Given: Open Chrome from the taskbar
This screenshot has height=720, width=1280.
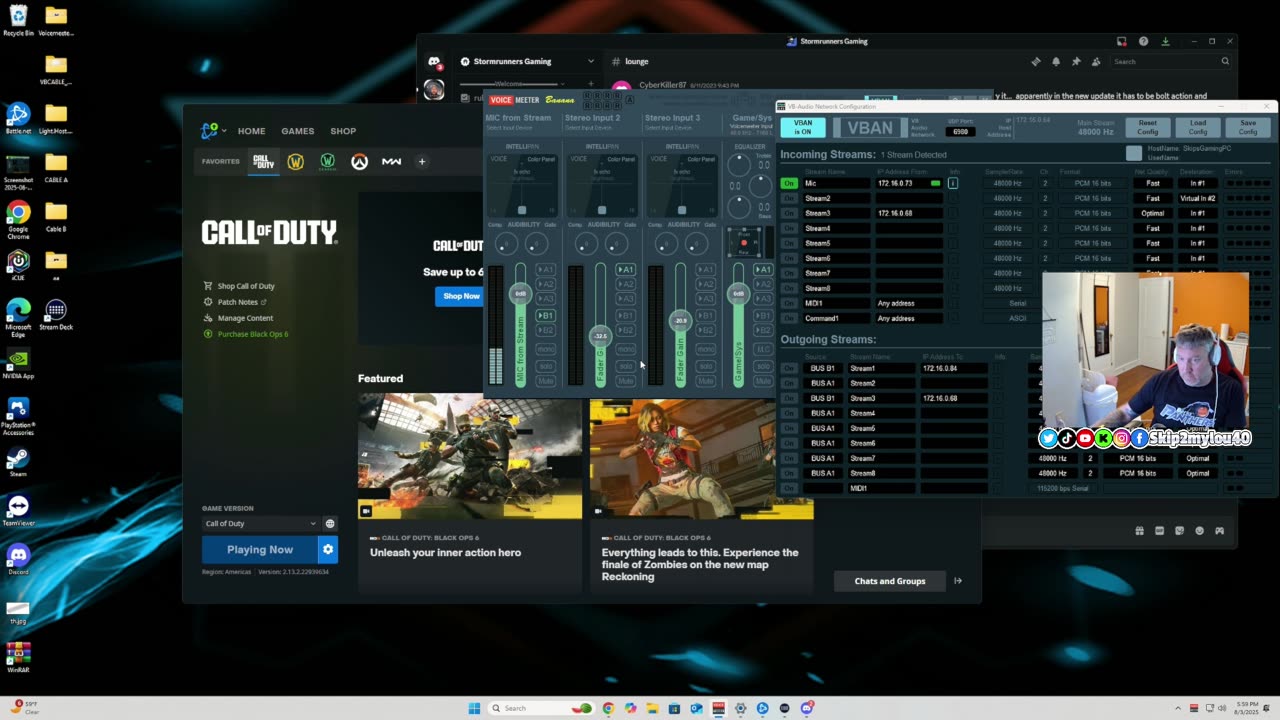Looking at the screenshot, I should click(x=608, y=708).
